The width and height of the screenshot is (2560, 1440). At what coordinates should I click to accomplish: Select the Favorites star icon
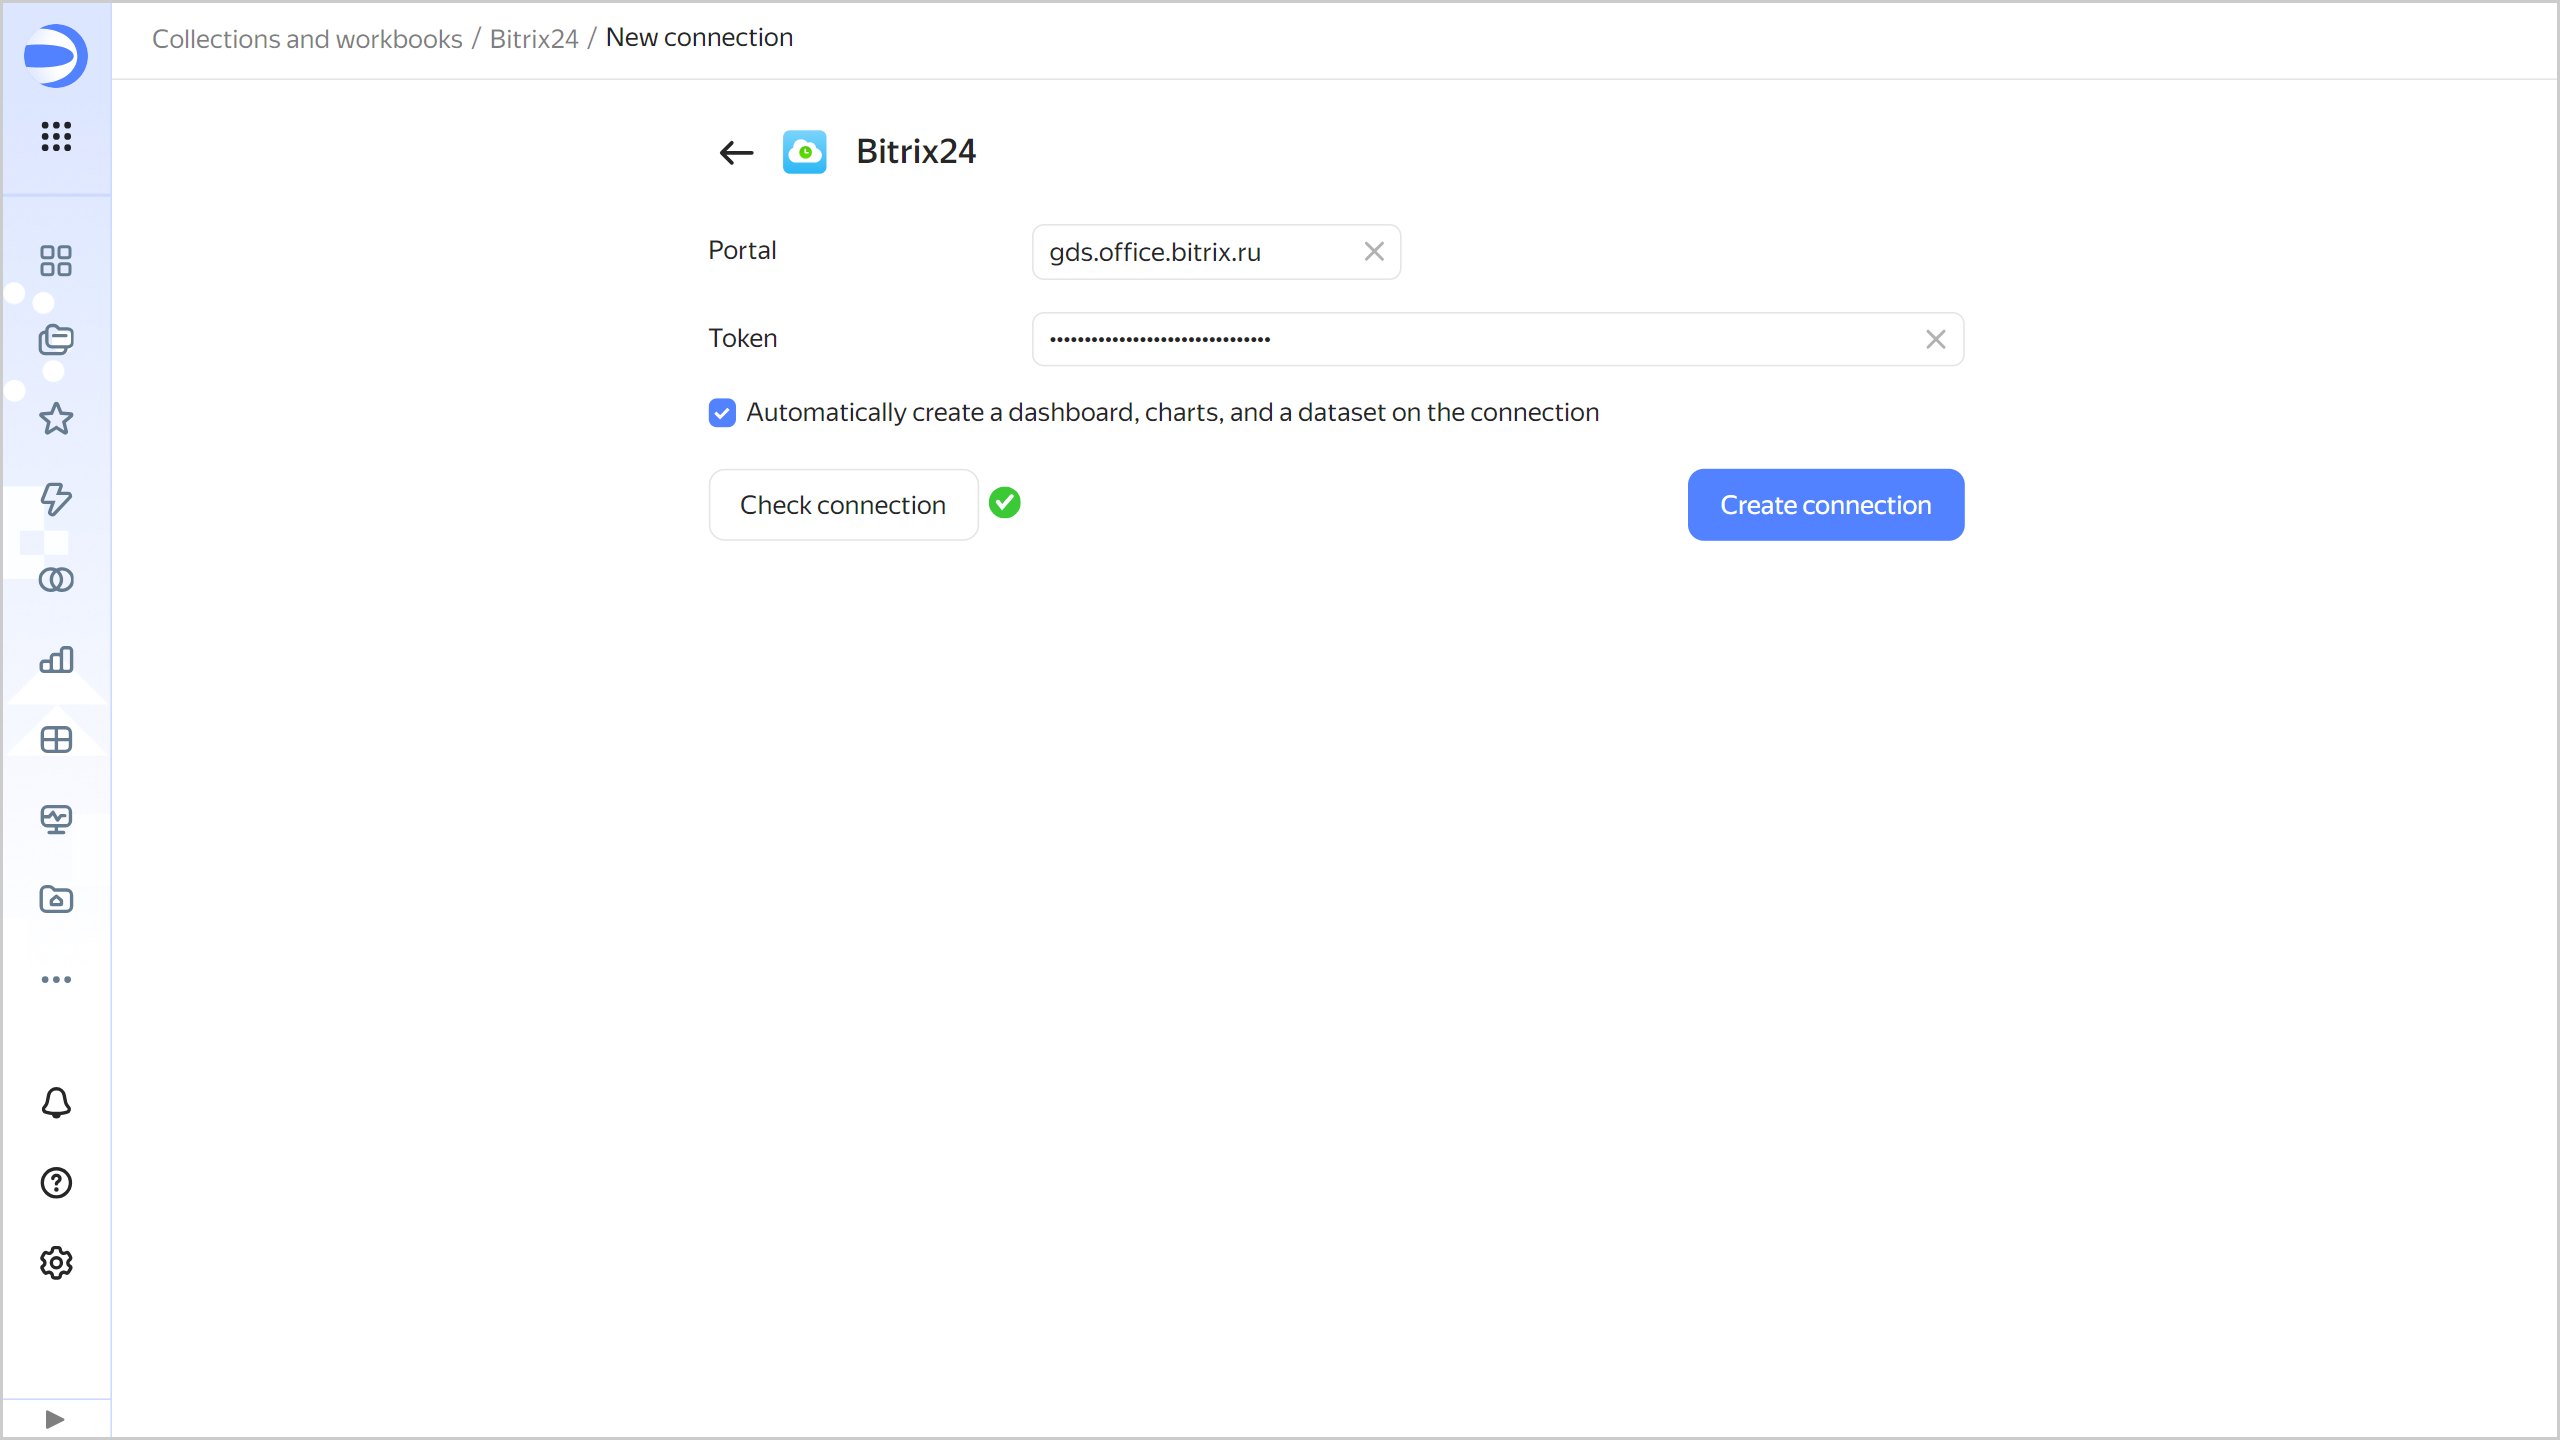tap(56, 418)
